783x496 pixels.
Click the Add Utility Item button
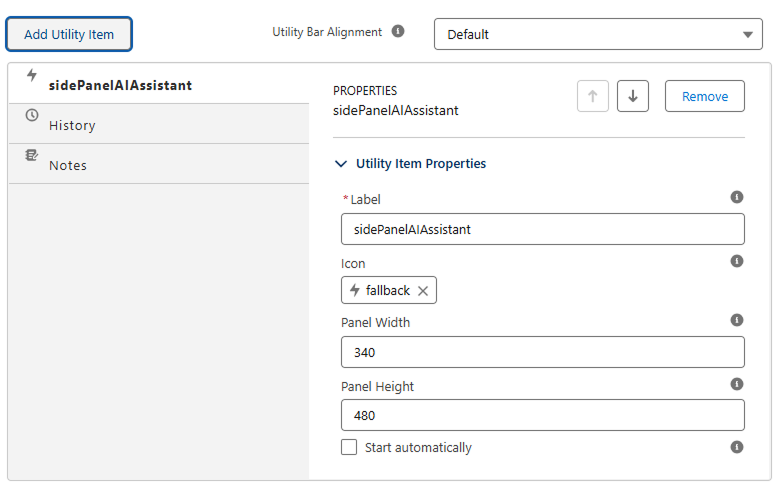tap(69, 34)
